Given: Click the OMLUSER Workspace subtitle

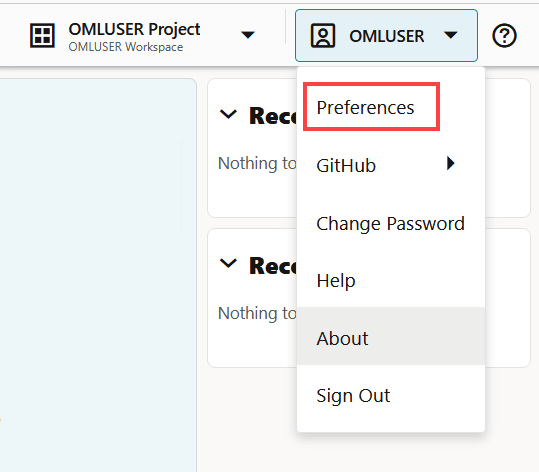Looking at the screenshot, I should (125, 47).
